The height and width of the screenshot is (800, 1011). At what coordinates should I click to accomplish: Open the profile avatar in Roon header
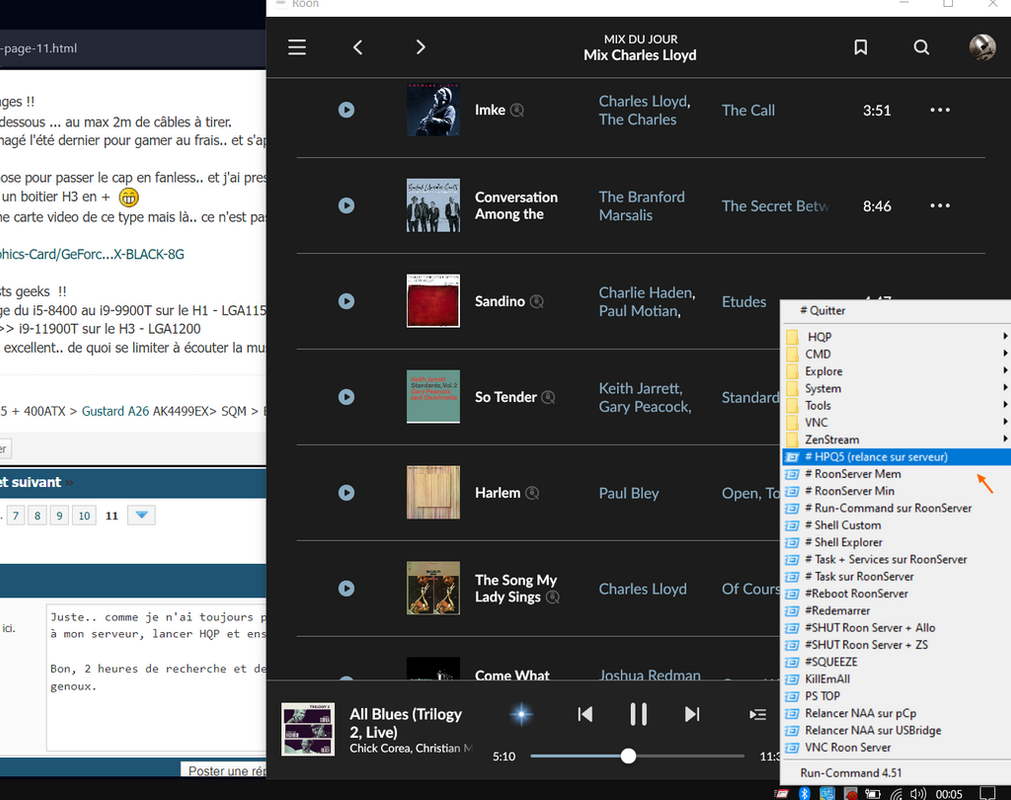coord(983,47)
